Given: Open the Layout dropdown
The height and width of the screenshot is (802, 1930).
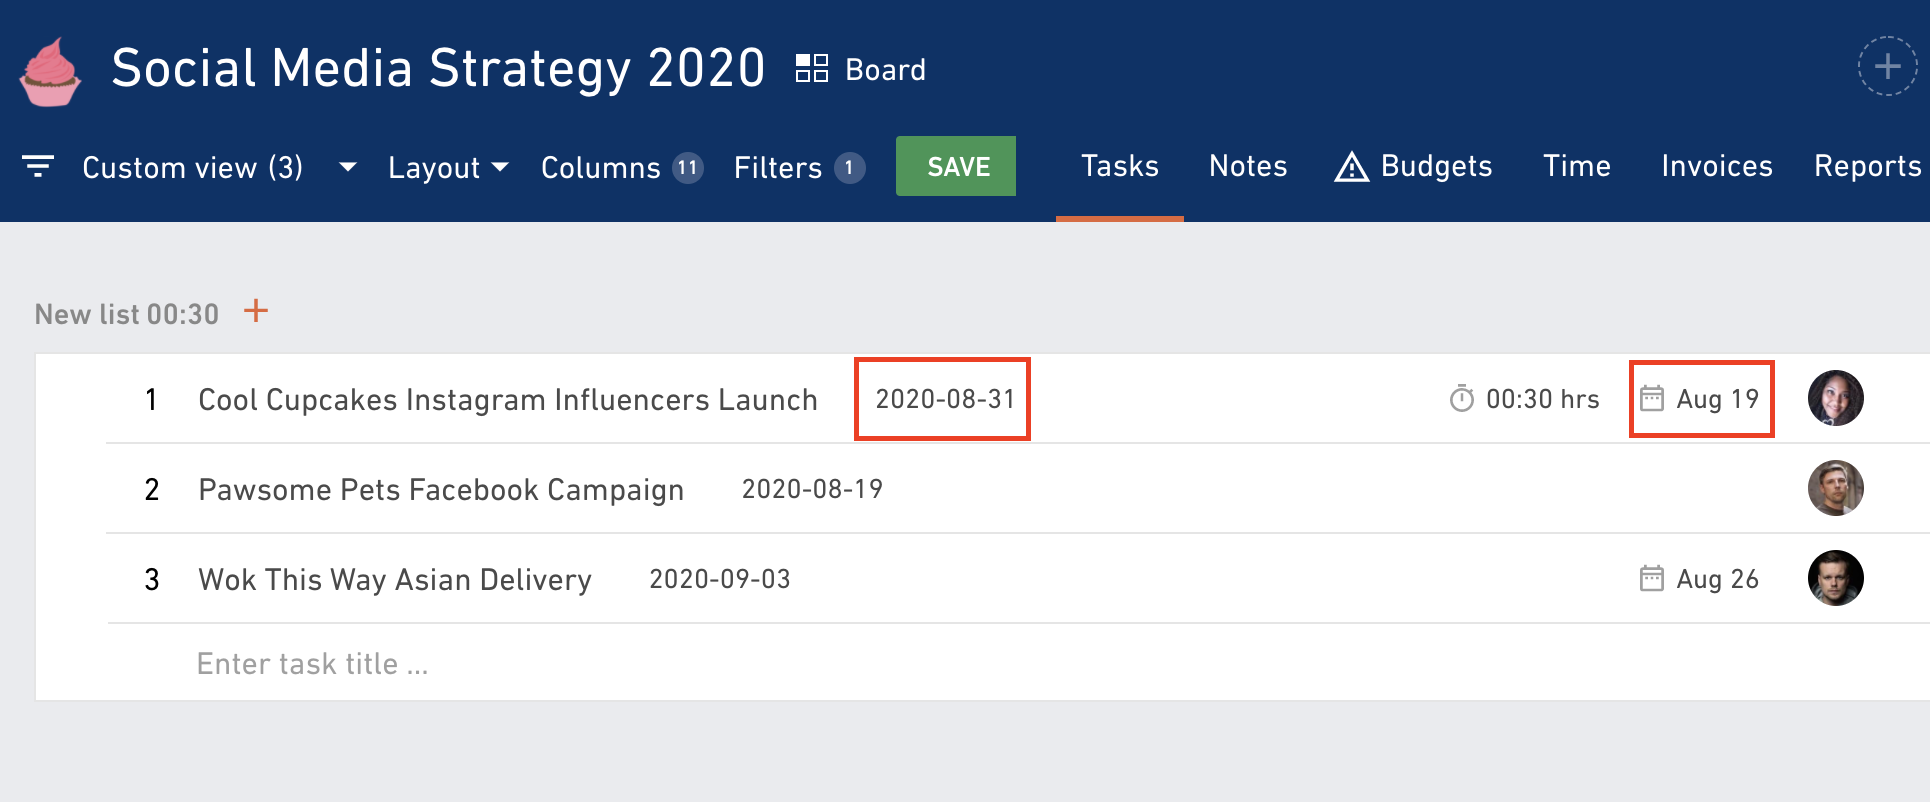Looking at the screenshot, I should 448,167.
